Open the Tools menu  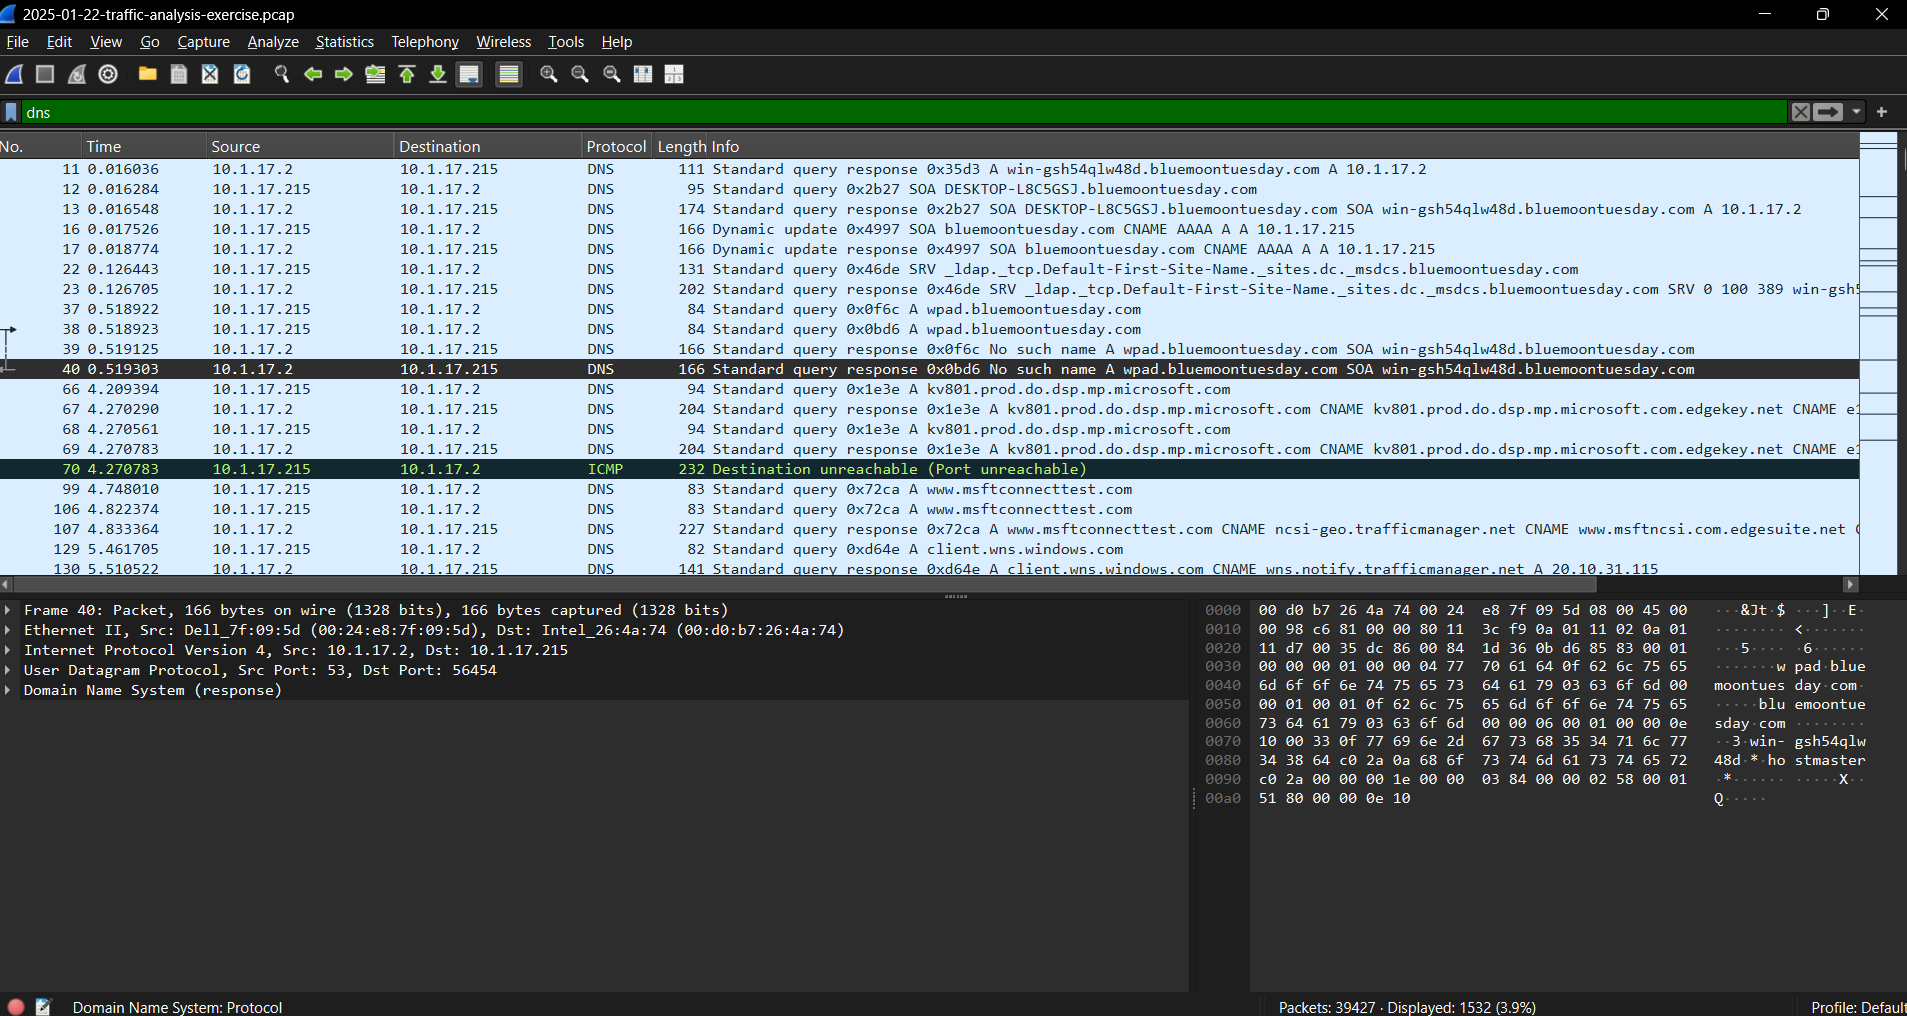pos(566,42)
